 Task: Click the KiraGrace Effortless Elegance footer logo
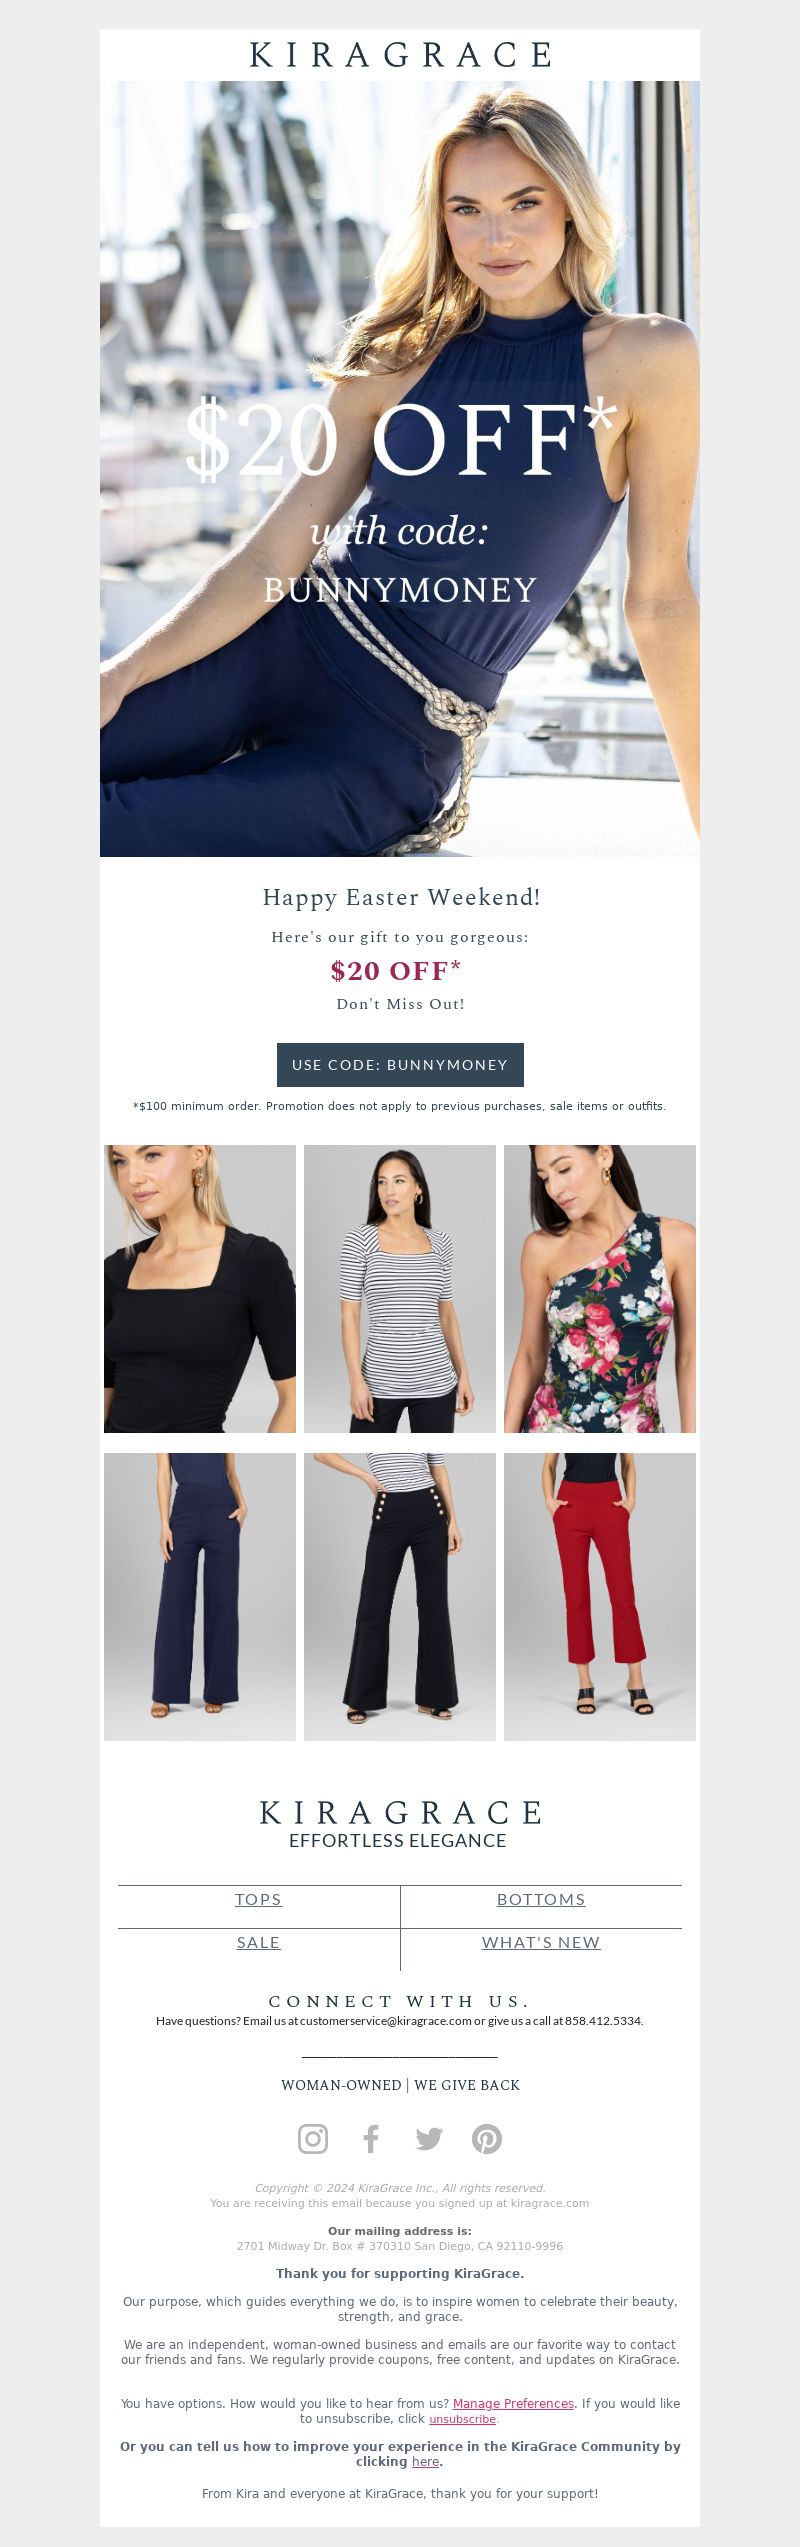[400, 1824]
